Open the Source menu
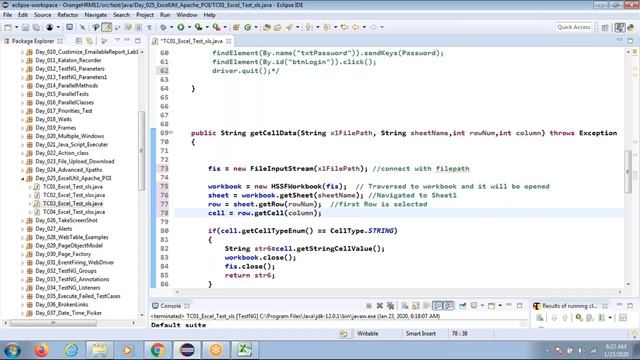 click(42, 15)
